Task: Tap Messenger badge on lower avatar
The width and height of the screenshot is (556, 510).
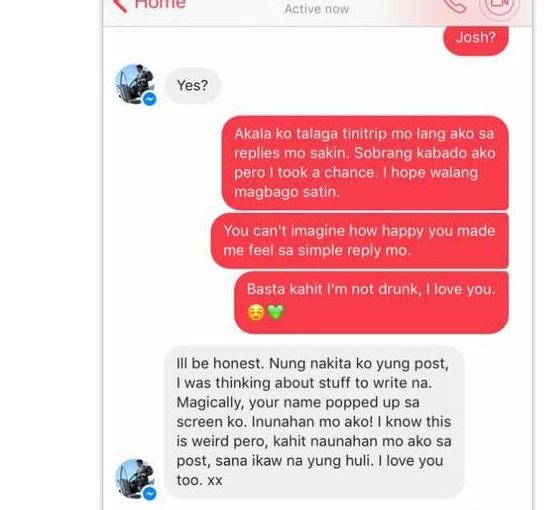Action: [x=150, y=493]
